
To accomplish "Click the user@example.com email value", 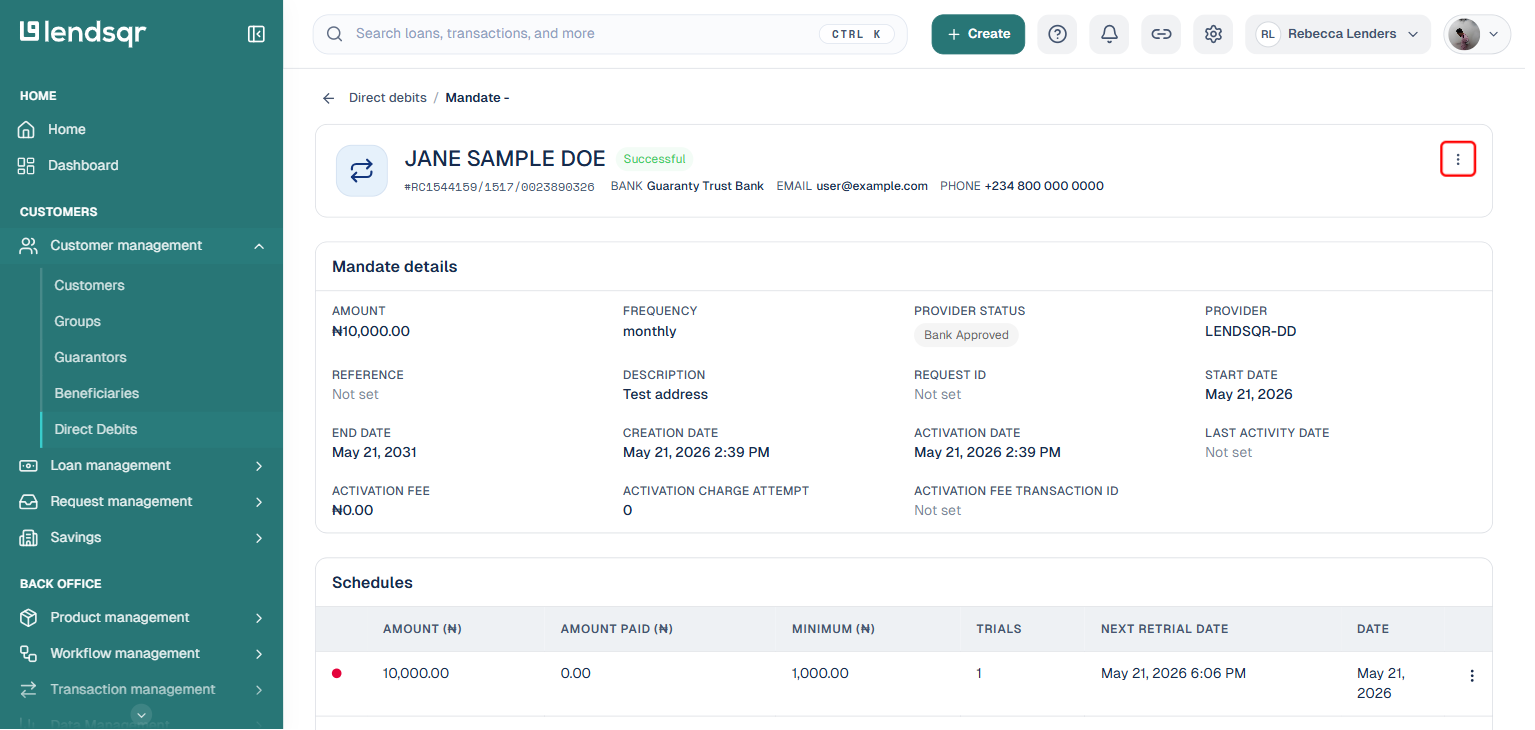I will click(872, 186).
